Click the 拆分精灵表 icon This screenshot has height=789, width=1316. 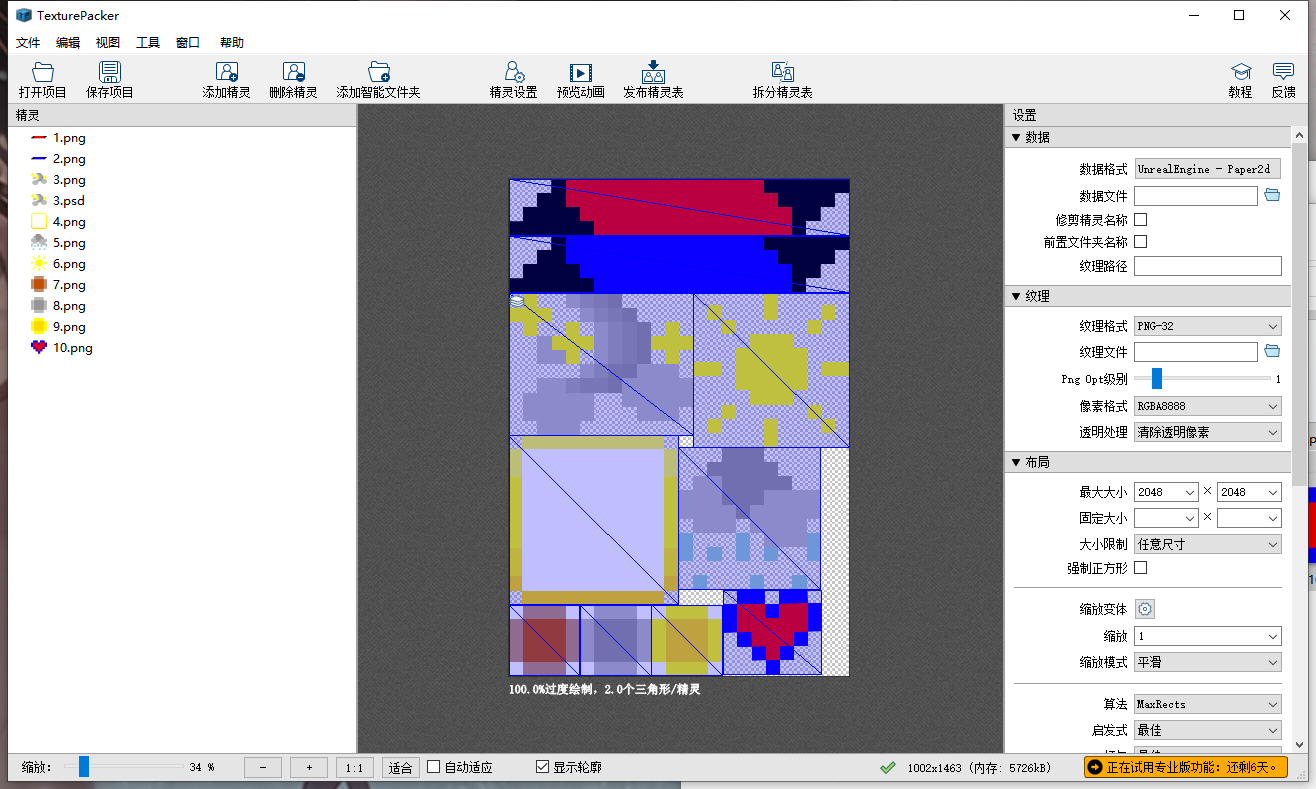(x=783, y=78)
